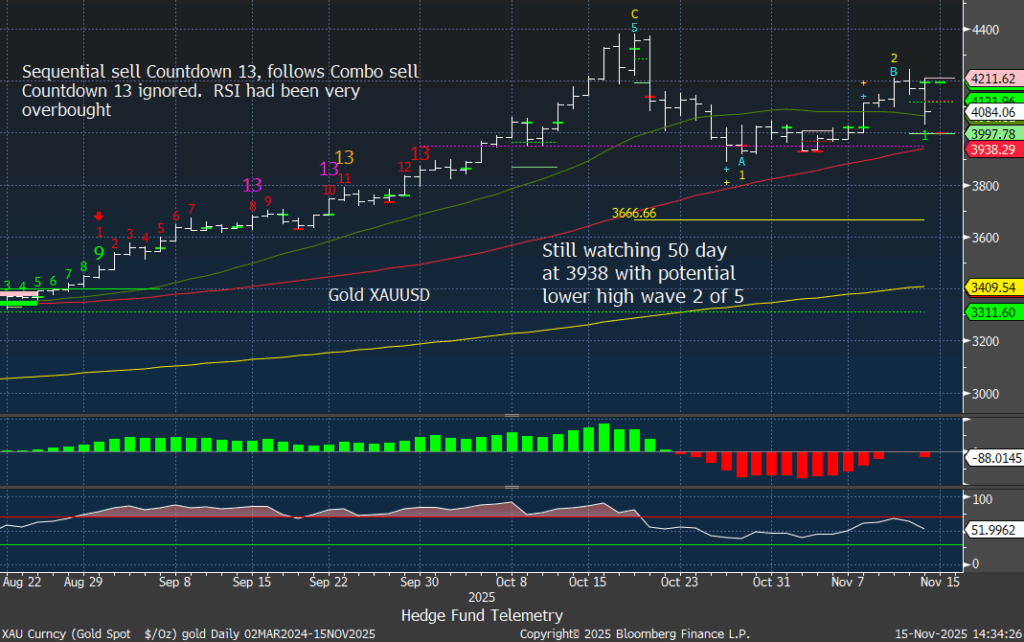Click the pink 4211.62 price tag

point(993,79)
